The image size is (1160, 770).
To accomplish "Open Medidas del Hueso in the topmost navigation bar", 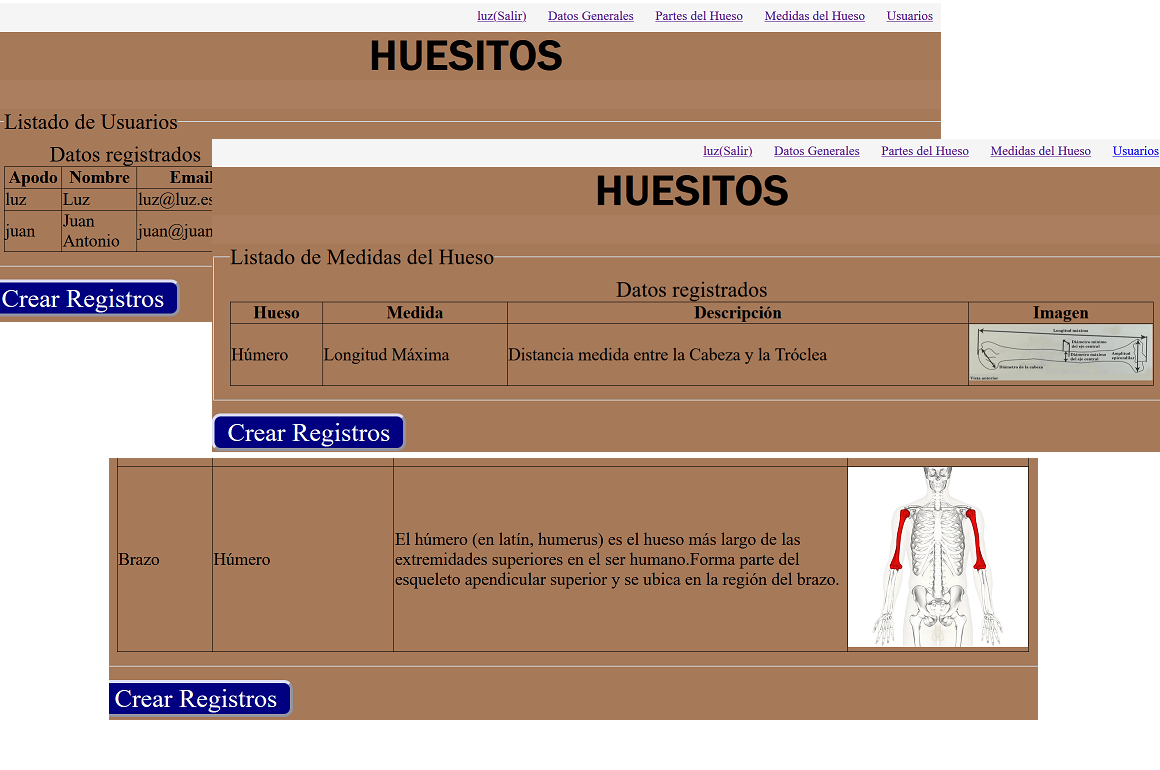I will click(x=814, y=16).
